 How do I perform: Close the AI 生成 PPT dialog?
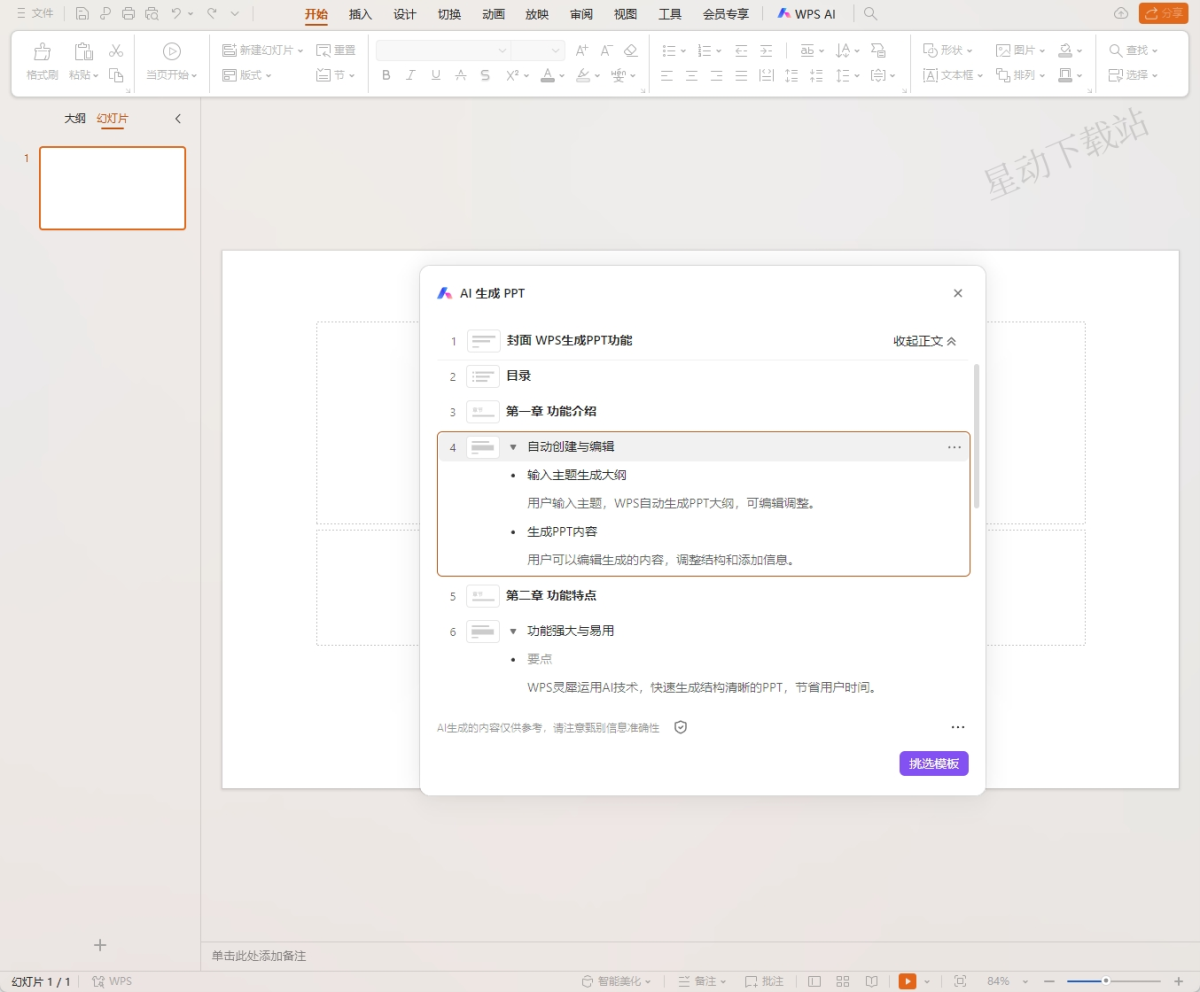958,293
